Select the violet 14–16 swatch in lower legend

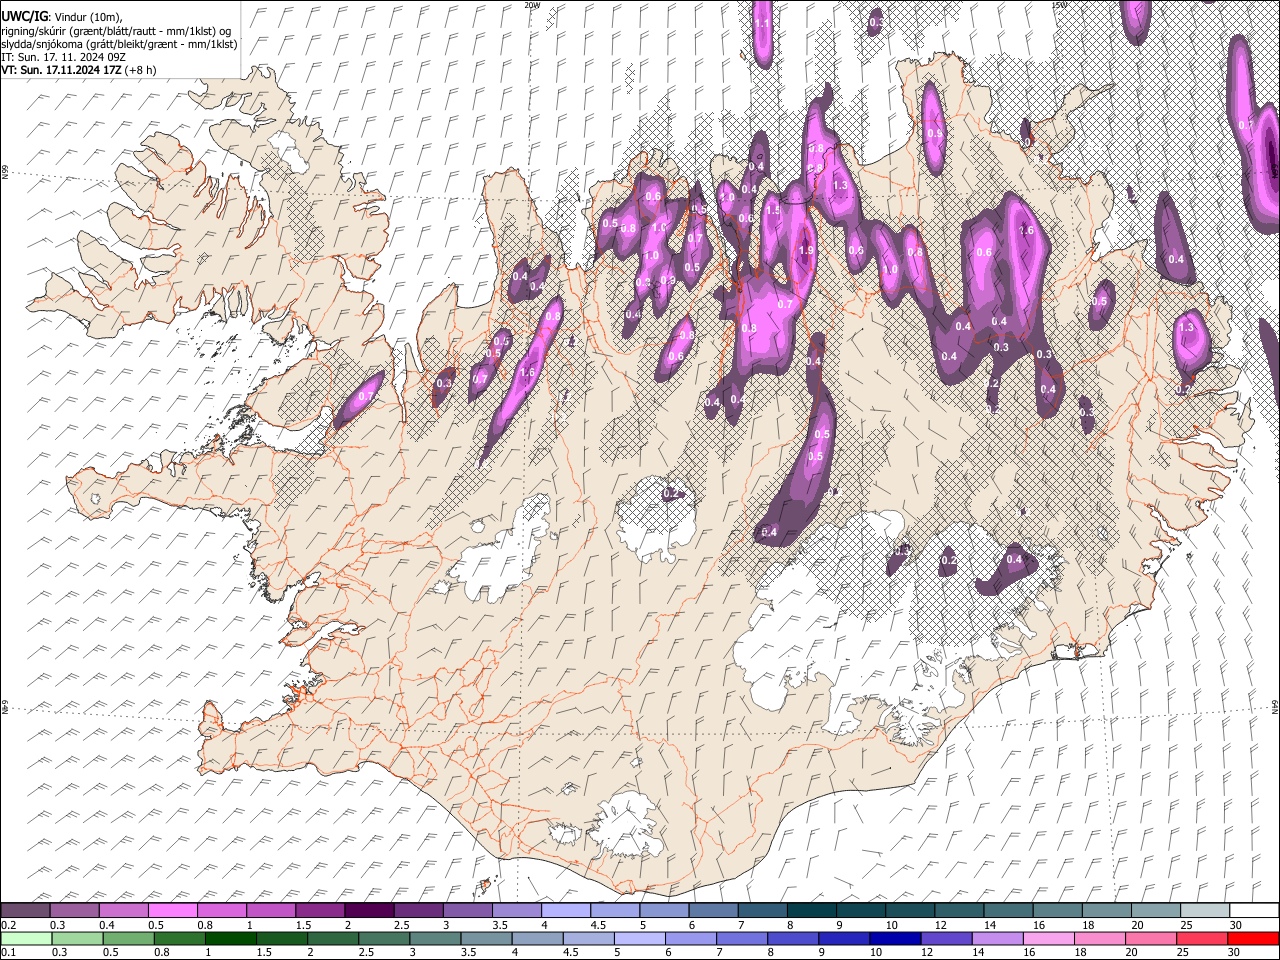point(997,938)
